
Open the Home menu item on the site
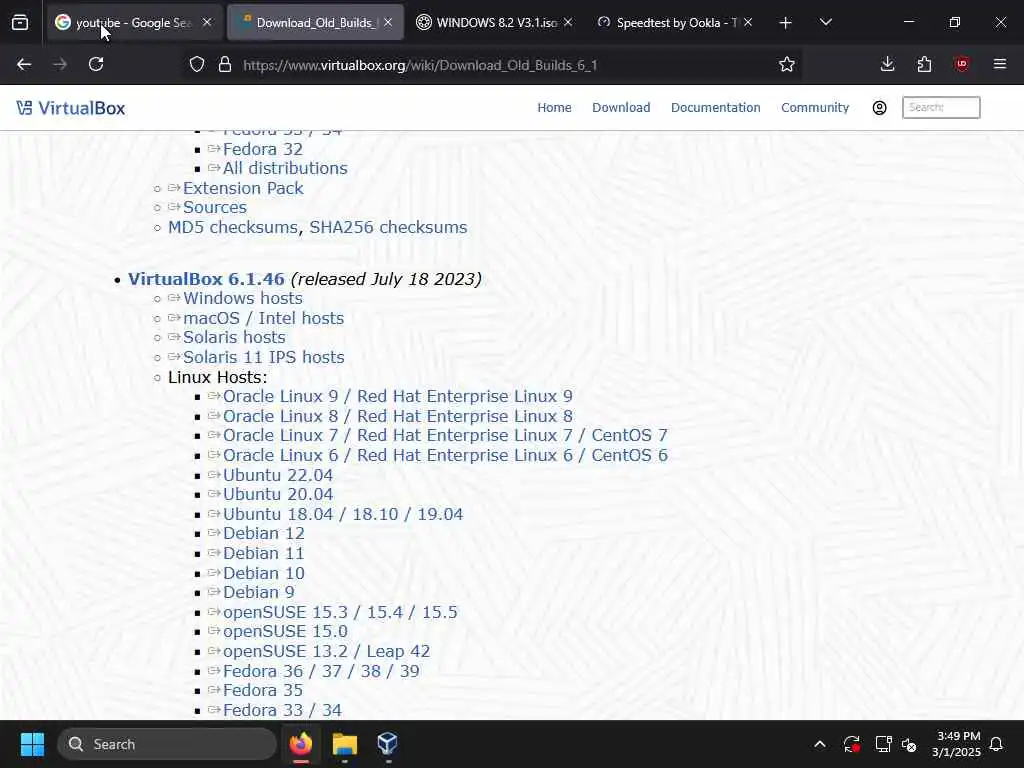pos(554,108)
